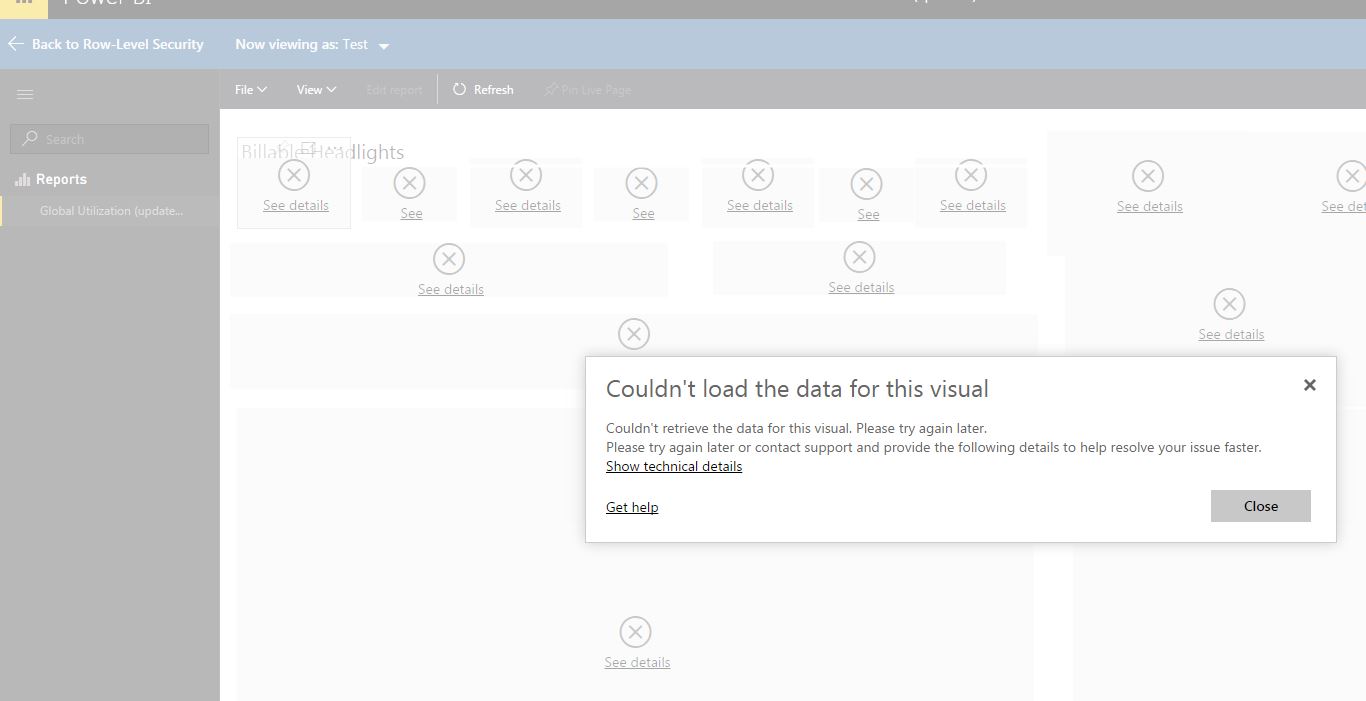Select the Global Utilization report
The width and height of the screenshot is (1366, 701).
click(x=111, y=211)
